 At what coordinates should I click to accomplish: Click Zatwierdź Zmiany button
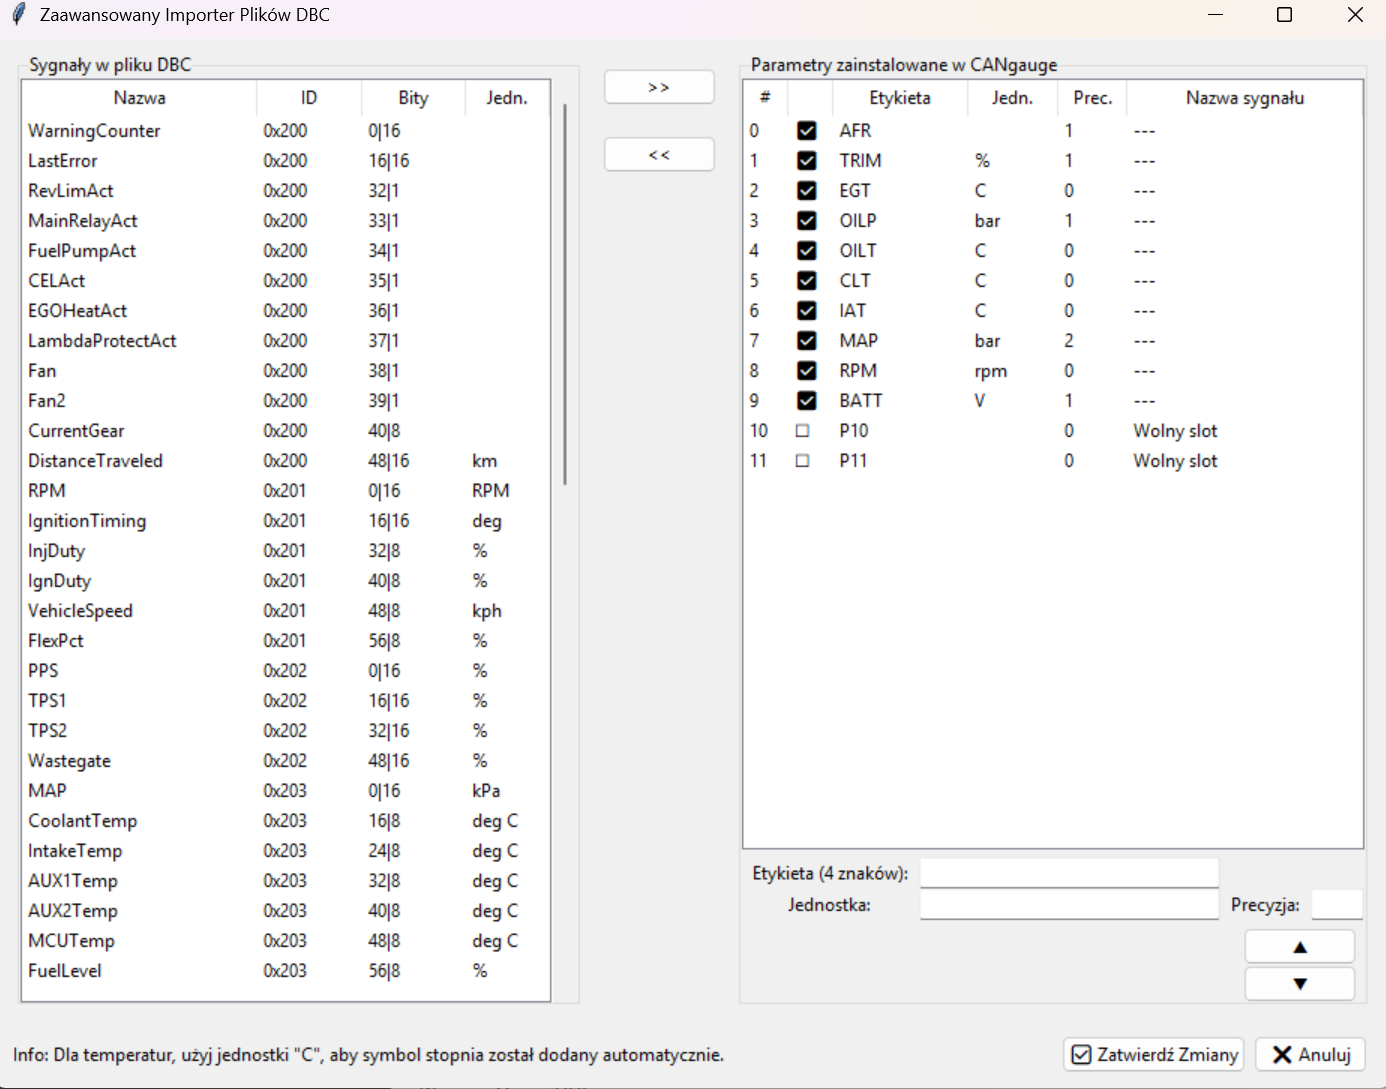(x=1154, y=1054)
